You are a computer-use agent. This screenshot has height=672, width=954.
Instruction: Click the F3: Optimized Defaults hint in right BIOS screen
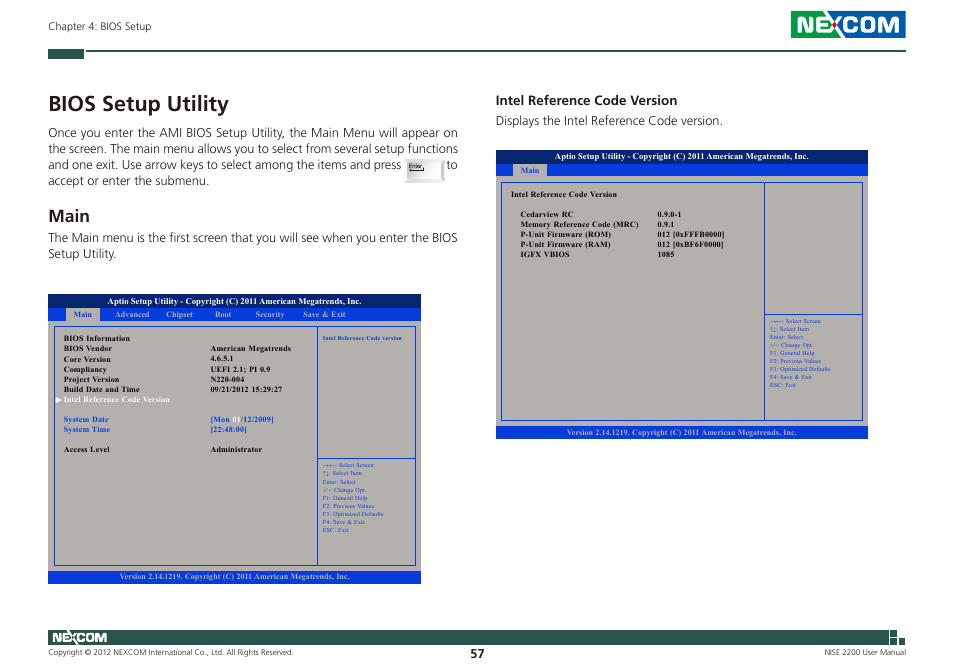800,369
